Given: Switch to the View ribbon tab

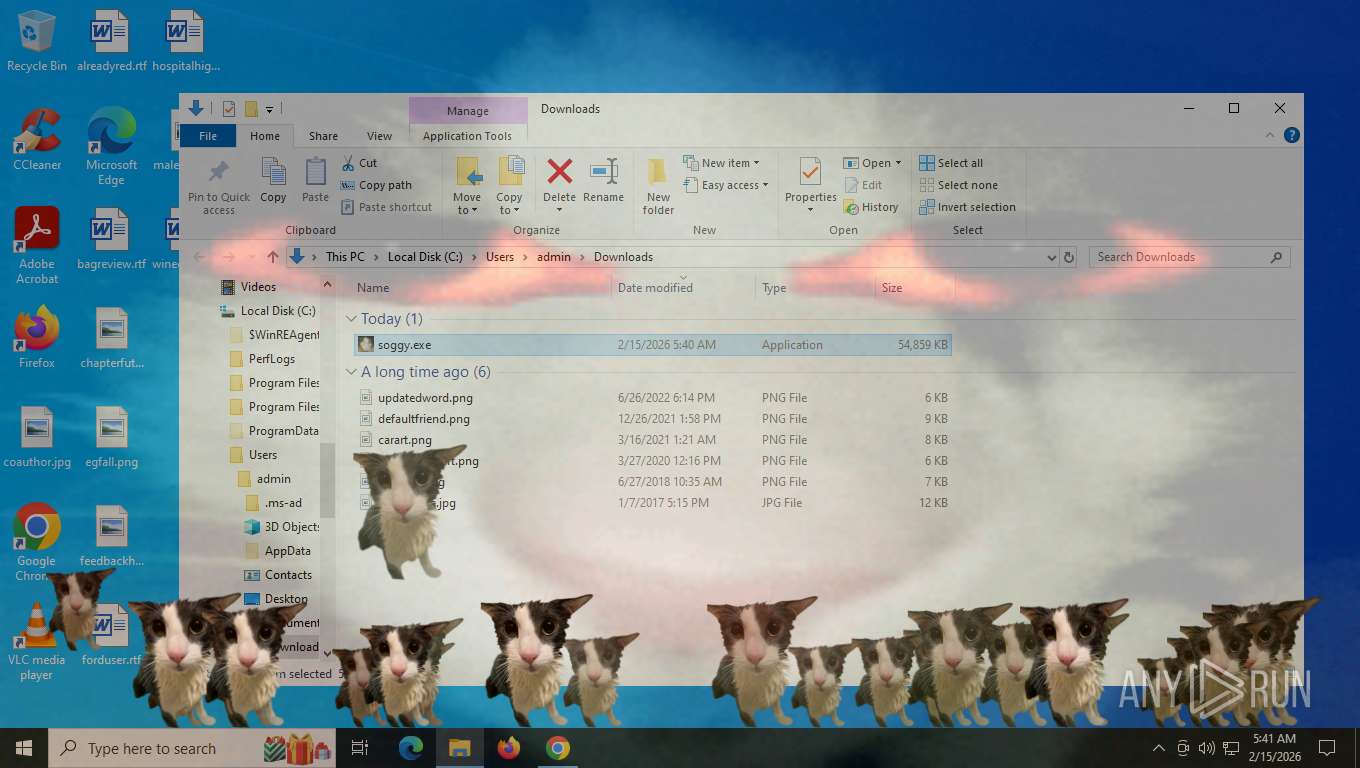Looking at the screenshot, I should [379, 136].
